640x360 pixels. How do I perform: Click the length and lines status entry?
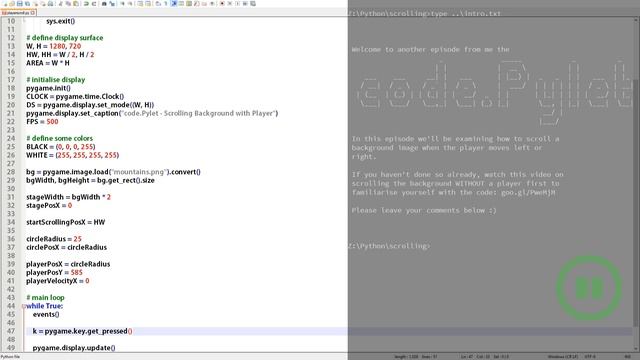[416, 357]
